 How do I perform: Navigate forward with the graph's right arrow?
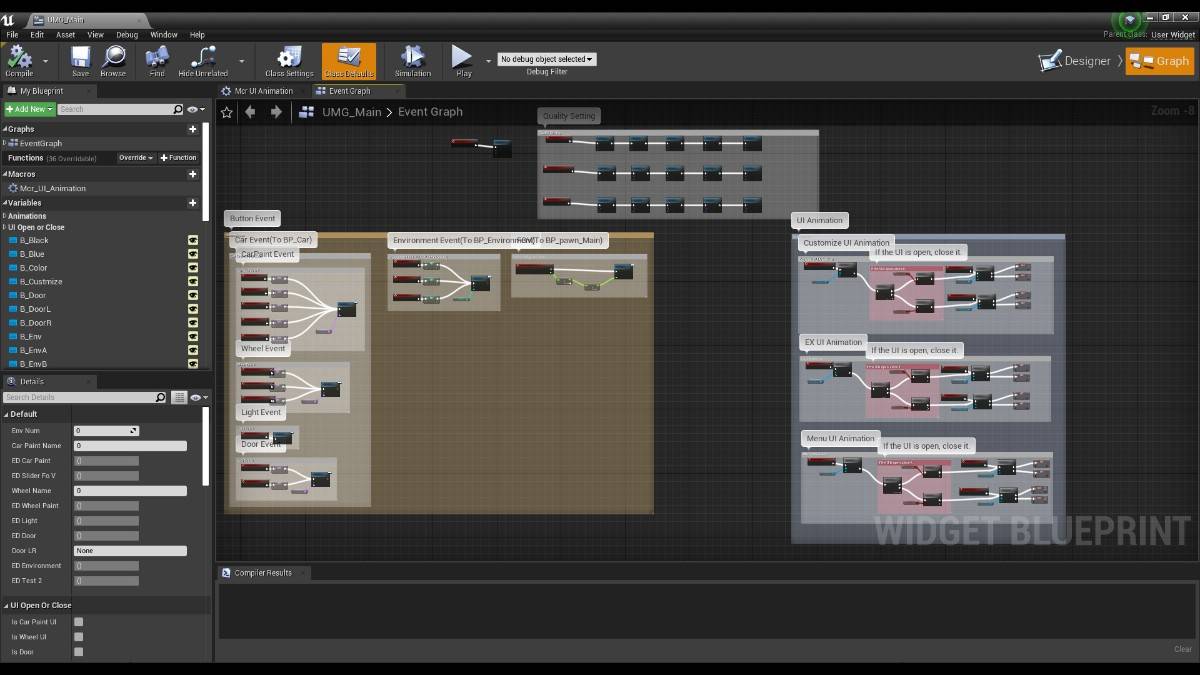[276, 112]
